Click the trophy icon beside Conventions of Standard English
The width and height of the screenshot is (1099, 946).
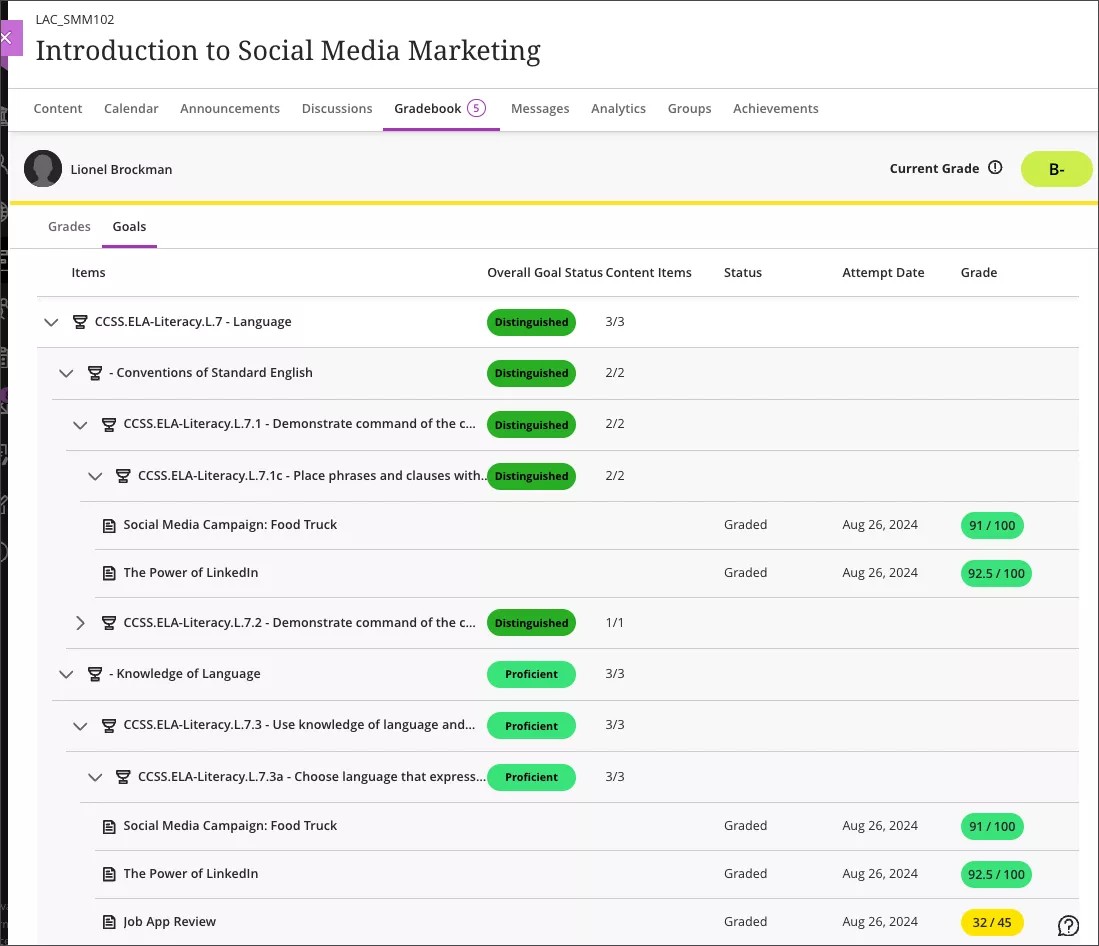point(94,372)
